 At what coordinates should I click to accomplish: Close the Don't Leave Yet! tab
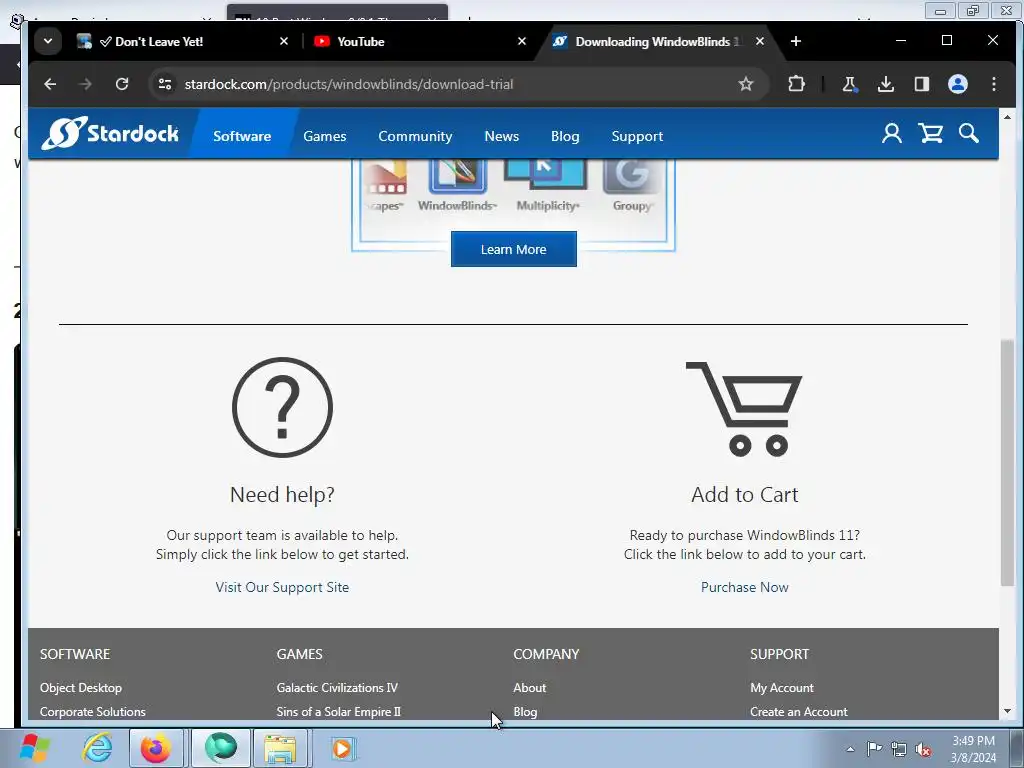pyautogui.click(x=283, y=41)
